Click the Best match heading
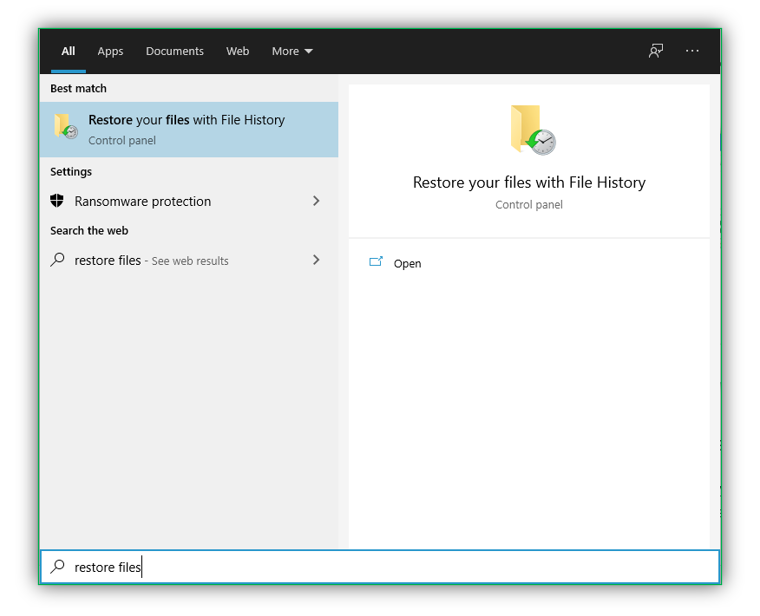Image resolution: width=760 pixels, height=616 pixels. click(x=78, y=89)
